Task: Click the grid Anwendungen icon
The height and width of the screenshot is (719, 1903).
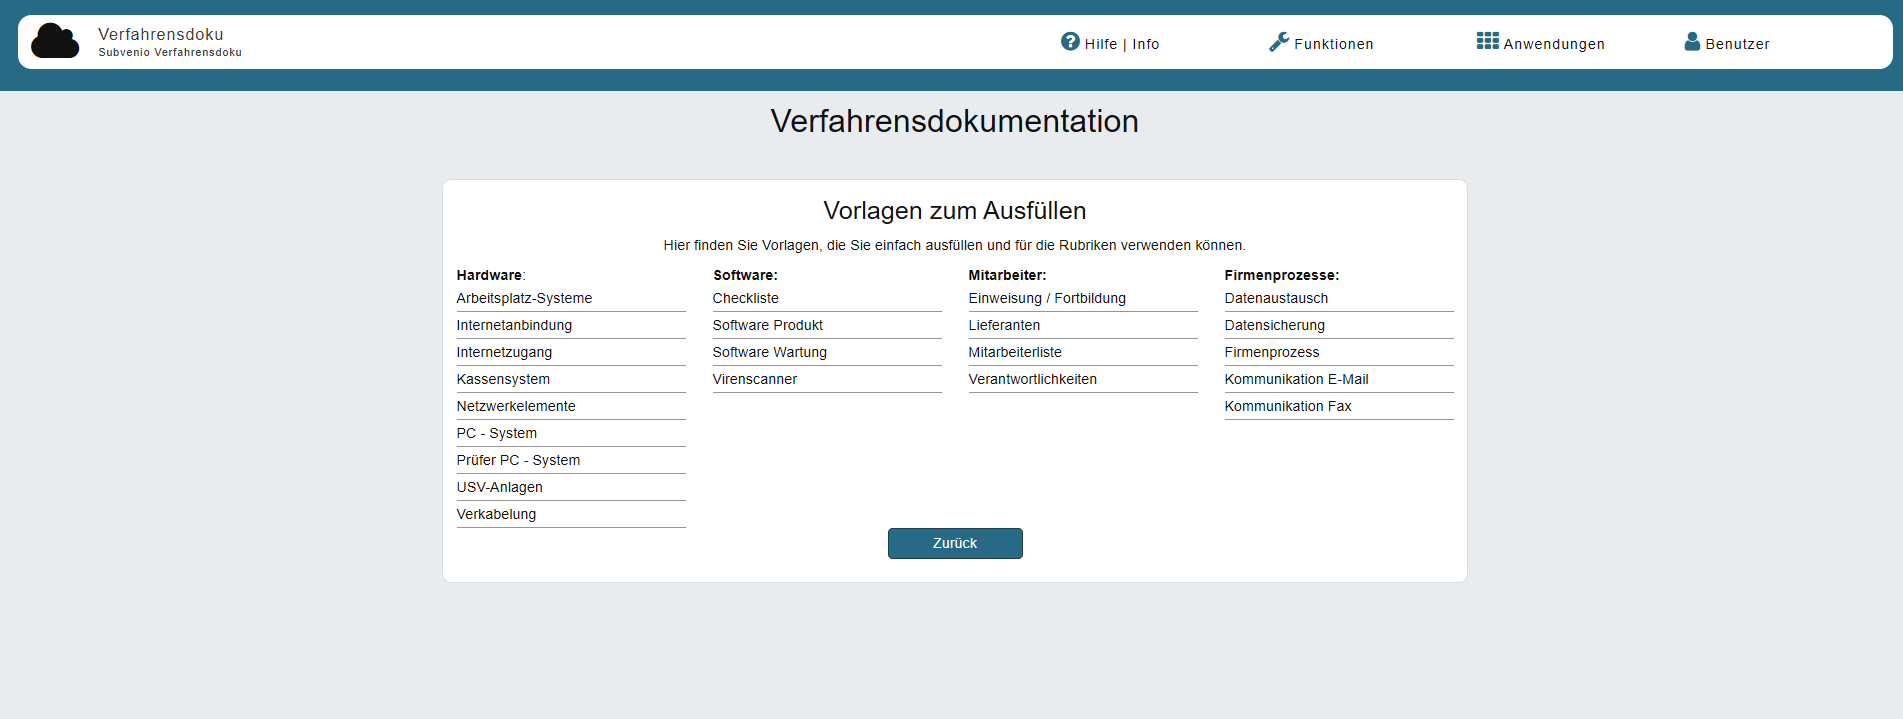Action: coord(1488,41)
